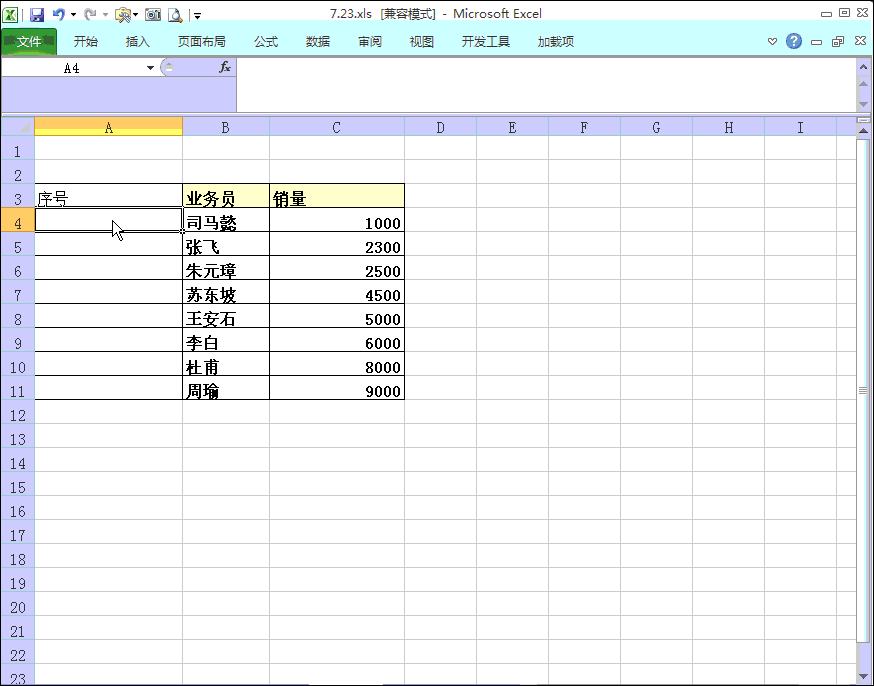Switch to the 数据 ribbon tab

pos(318,41)
